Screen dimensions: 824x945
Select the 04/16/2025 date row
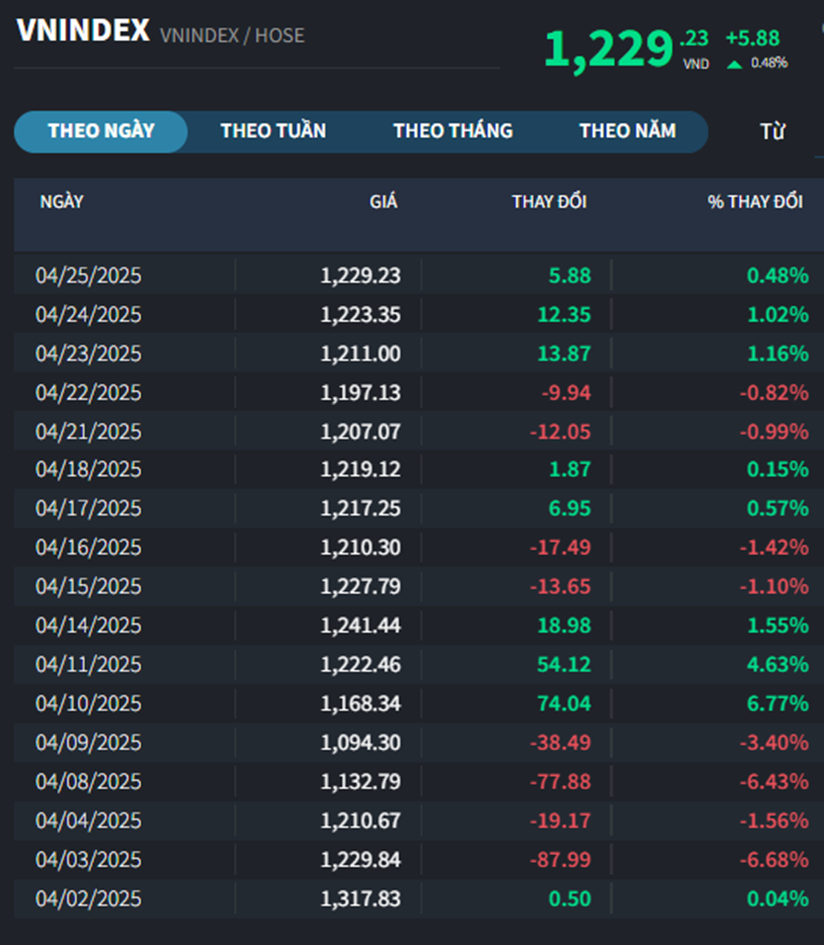tap(89, 548)
